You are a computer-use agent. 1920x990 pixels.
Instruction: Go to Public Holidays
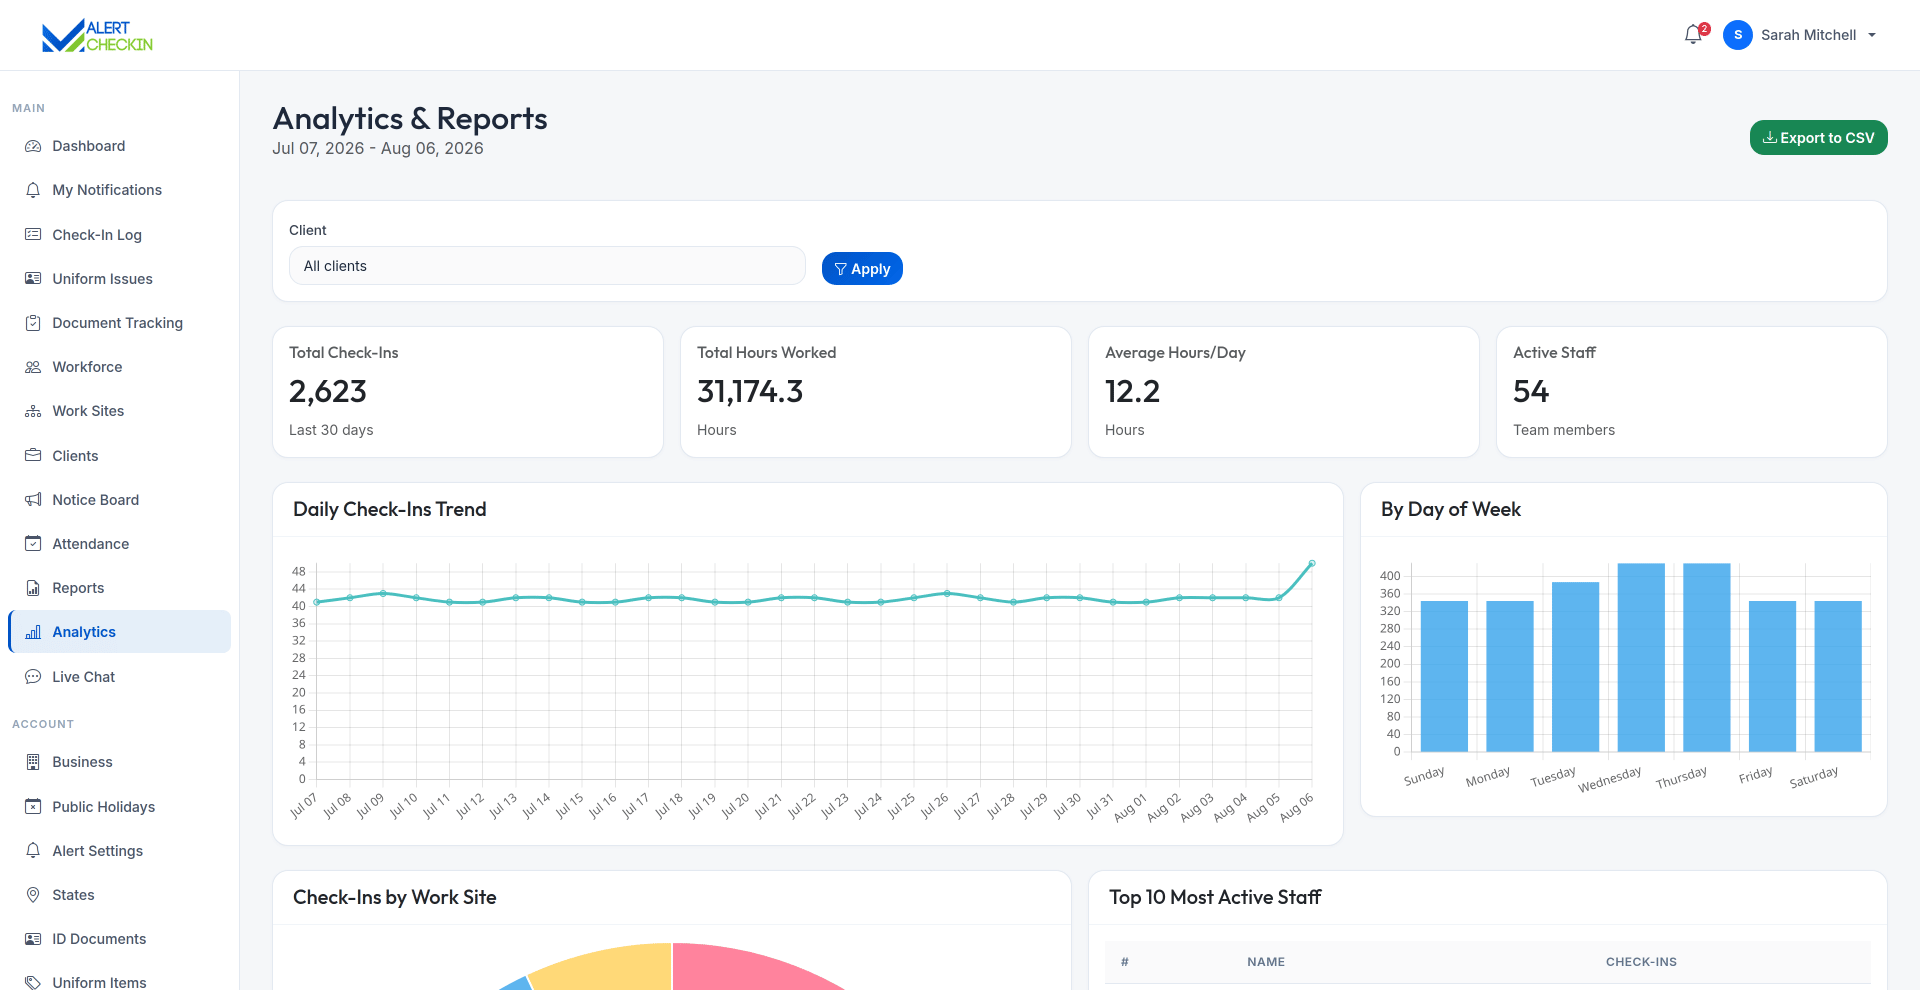tap(119, 807)
